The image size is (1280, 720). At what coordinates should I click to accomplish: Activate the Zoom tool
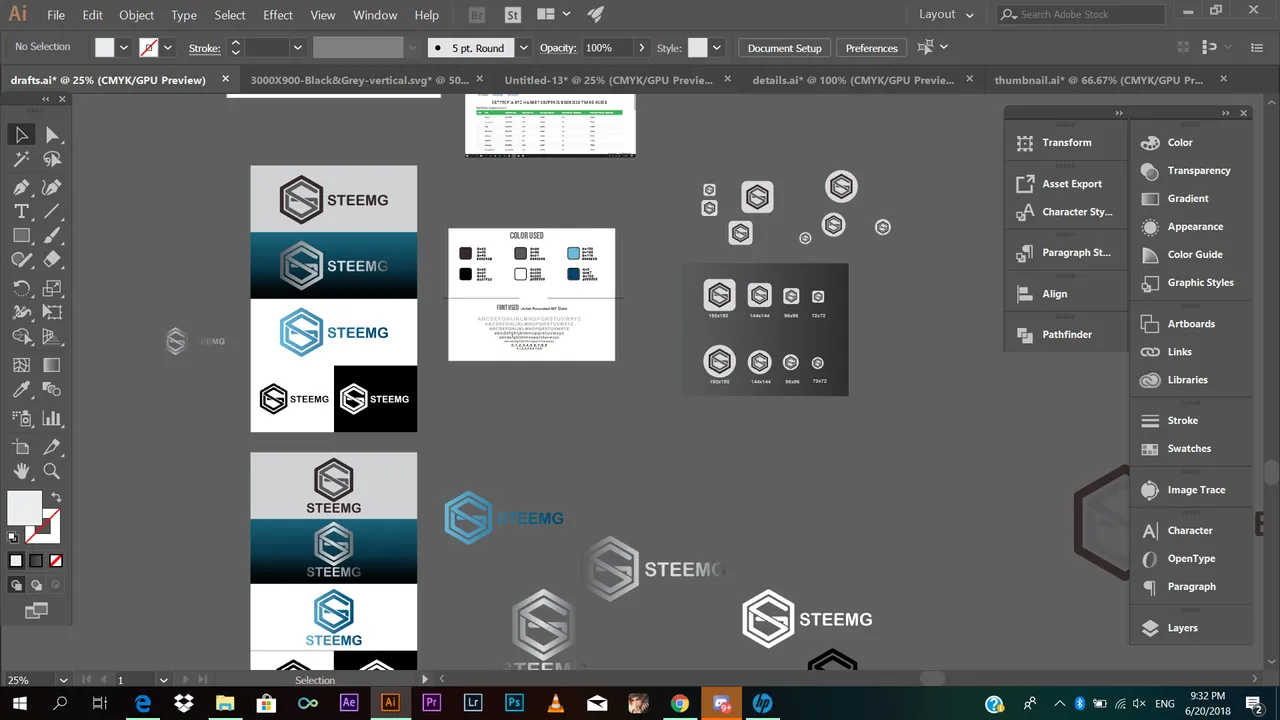coord(52,471)
